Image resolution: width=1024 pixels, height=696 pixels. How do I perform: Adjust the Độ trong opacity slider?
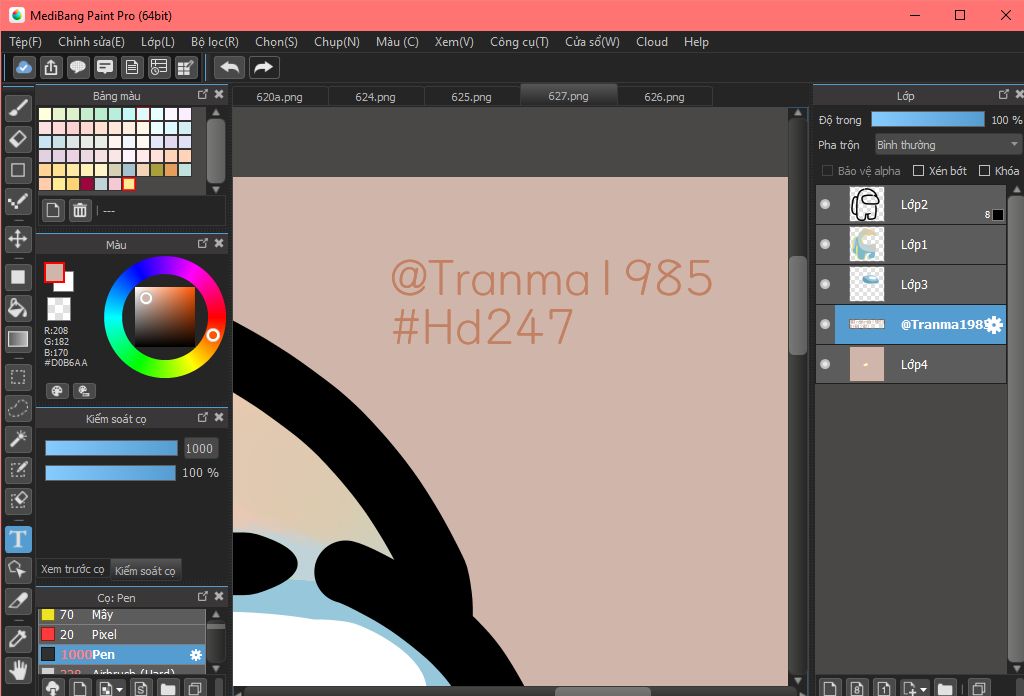coord(927,119)
